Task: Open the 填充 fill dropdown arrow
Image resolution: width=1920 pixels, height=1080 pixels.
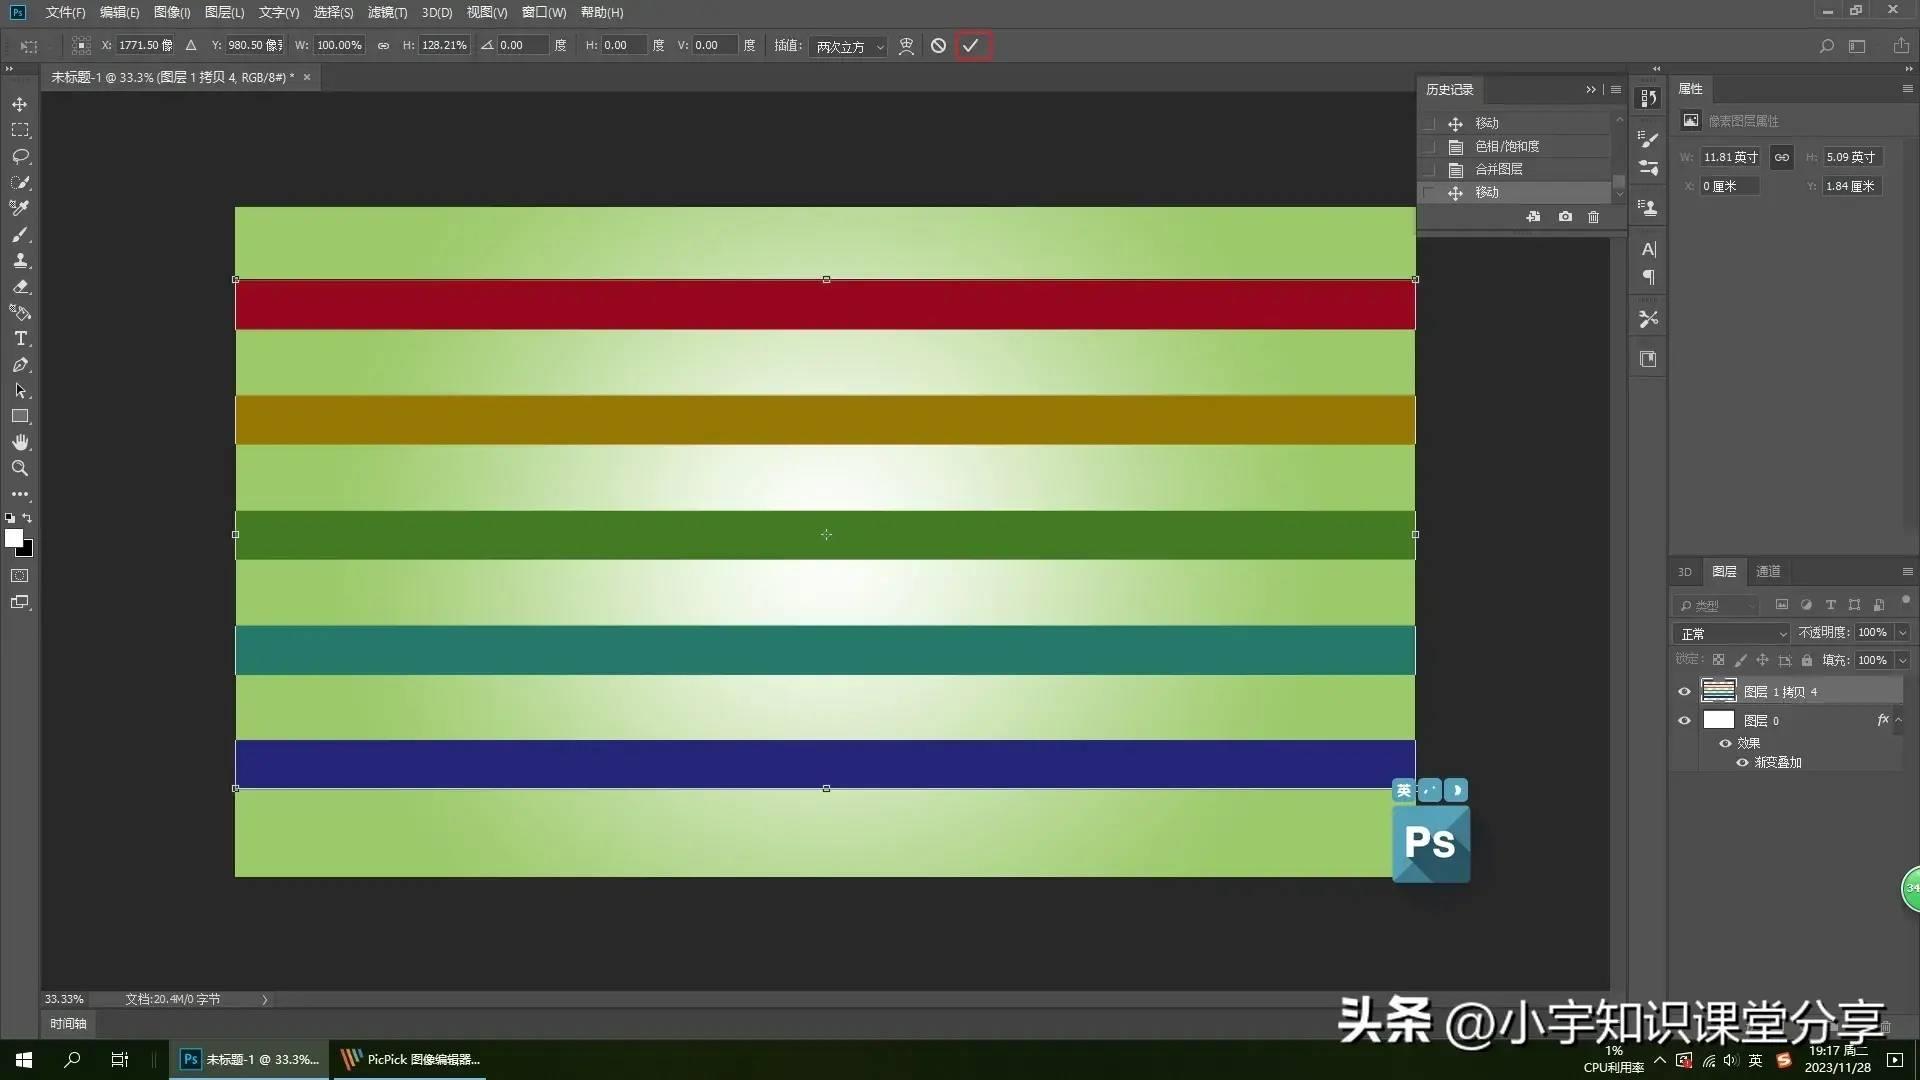Action: point(1902,661)
